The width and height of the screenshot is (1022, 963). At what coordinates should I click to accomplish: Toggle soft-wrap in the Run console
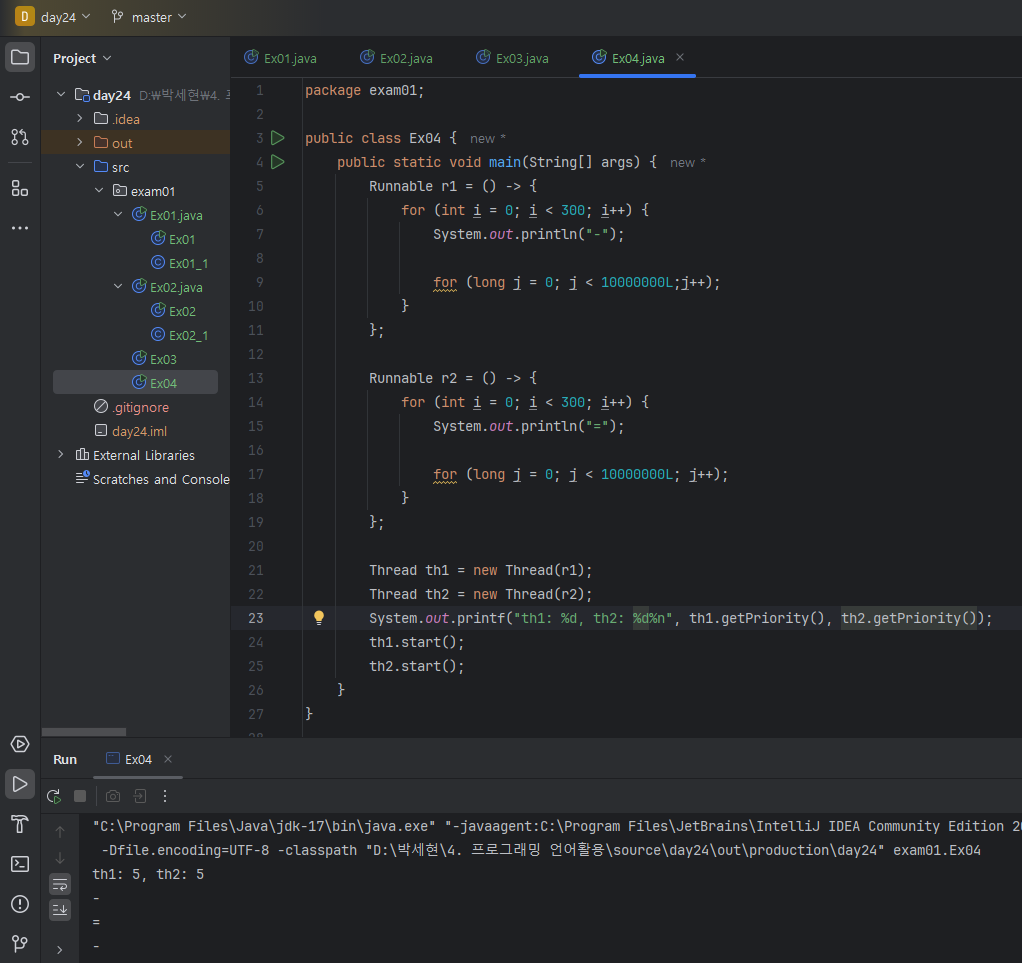point(61,884)
